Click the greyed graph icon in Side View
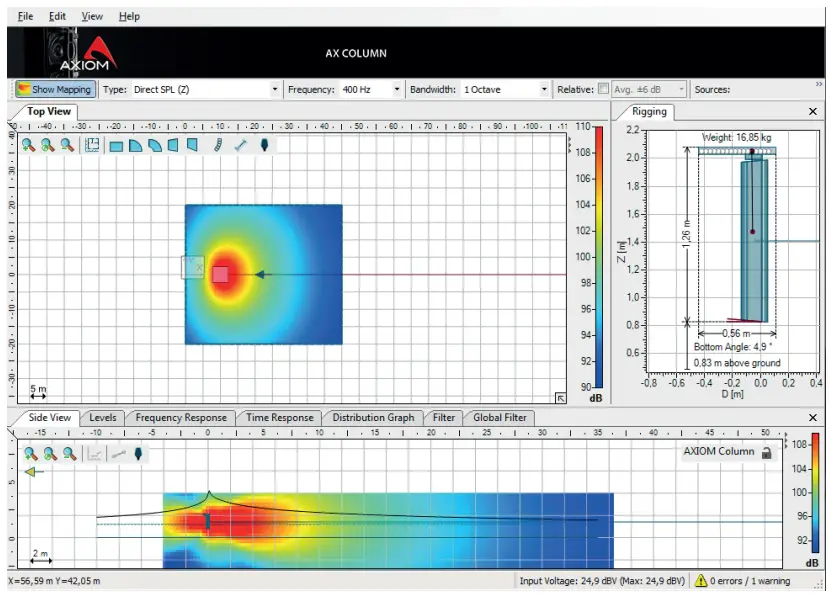This screenshot has height=596, width=839. [x=94, y=454]
